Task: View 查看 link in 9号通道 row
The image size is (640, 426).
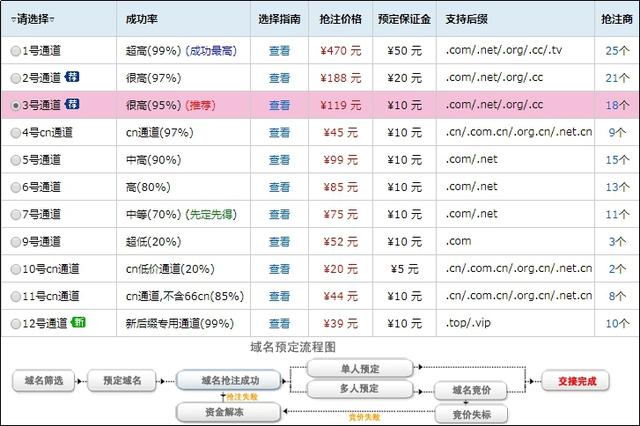Action: click(280, 242)
